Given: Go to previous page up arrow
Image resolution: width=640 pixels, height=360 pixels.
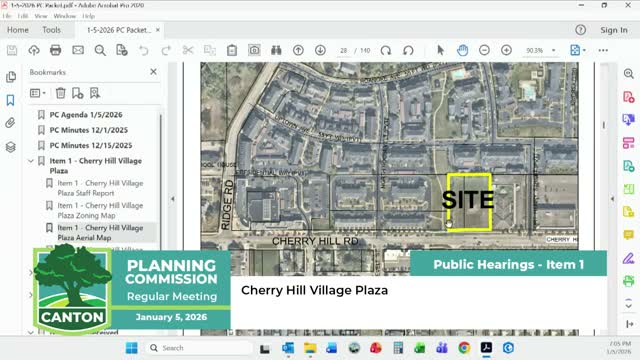Looking at the screenshot, I should [298, 50].
